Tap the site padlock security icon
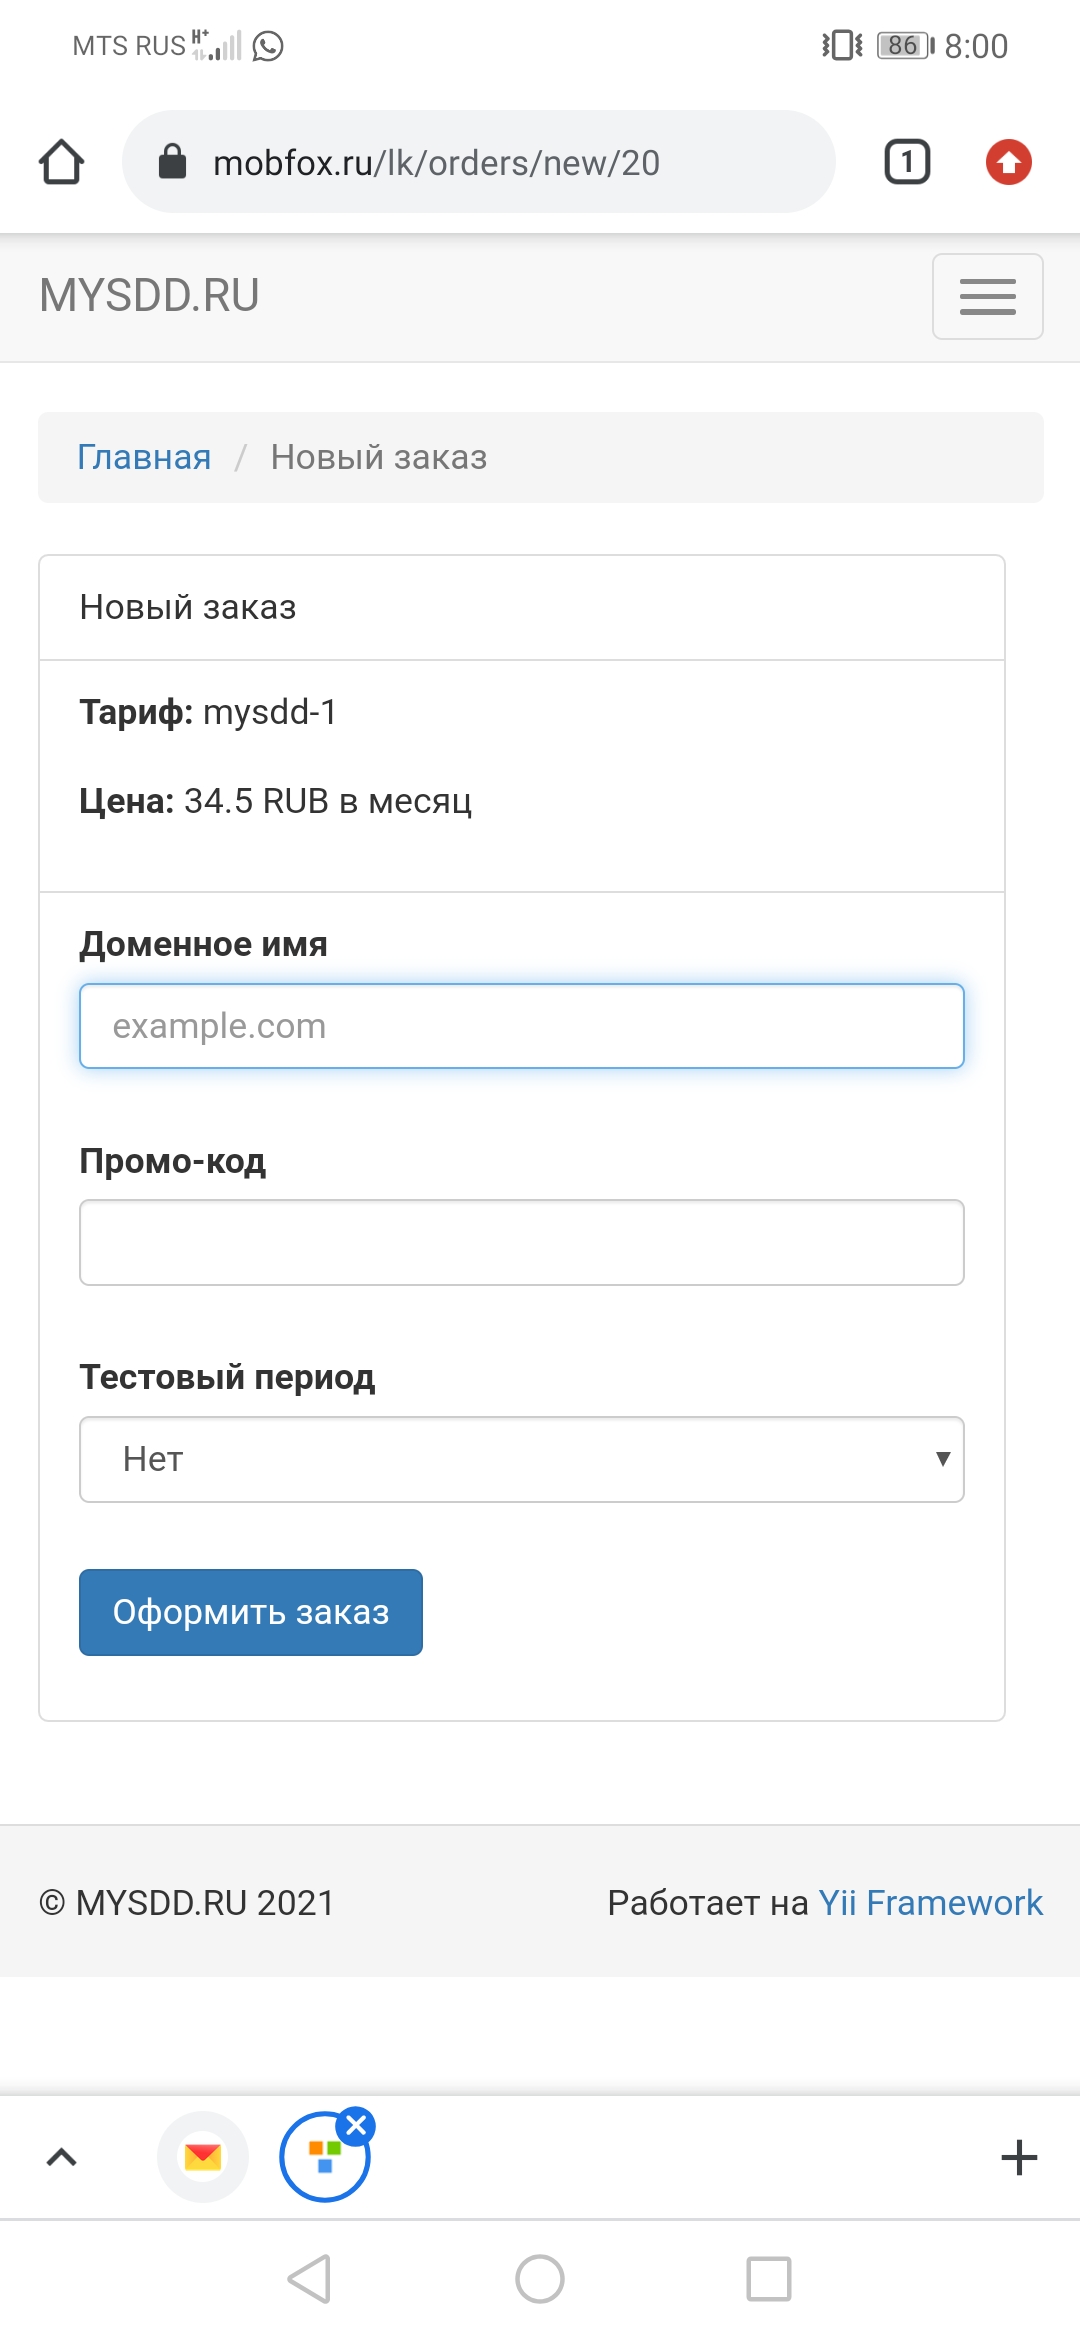 pos(173,162)
